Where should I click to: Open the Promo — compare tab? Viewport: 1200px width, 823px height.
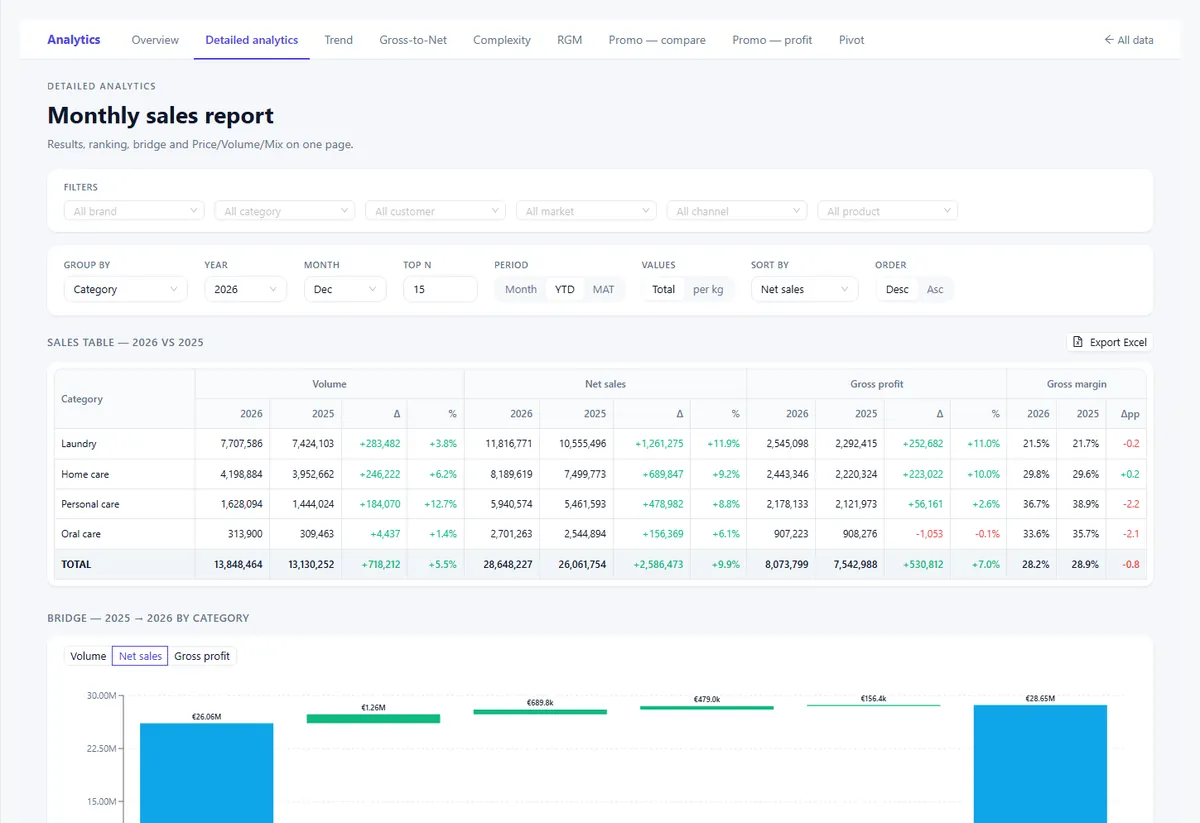pyautogui.click(x=657, y=40)
